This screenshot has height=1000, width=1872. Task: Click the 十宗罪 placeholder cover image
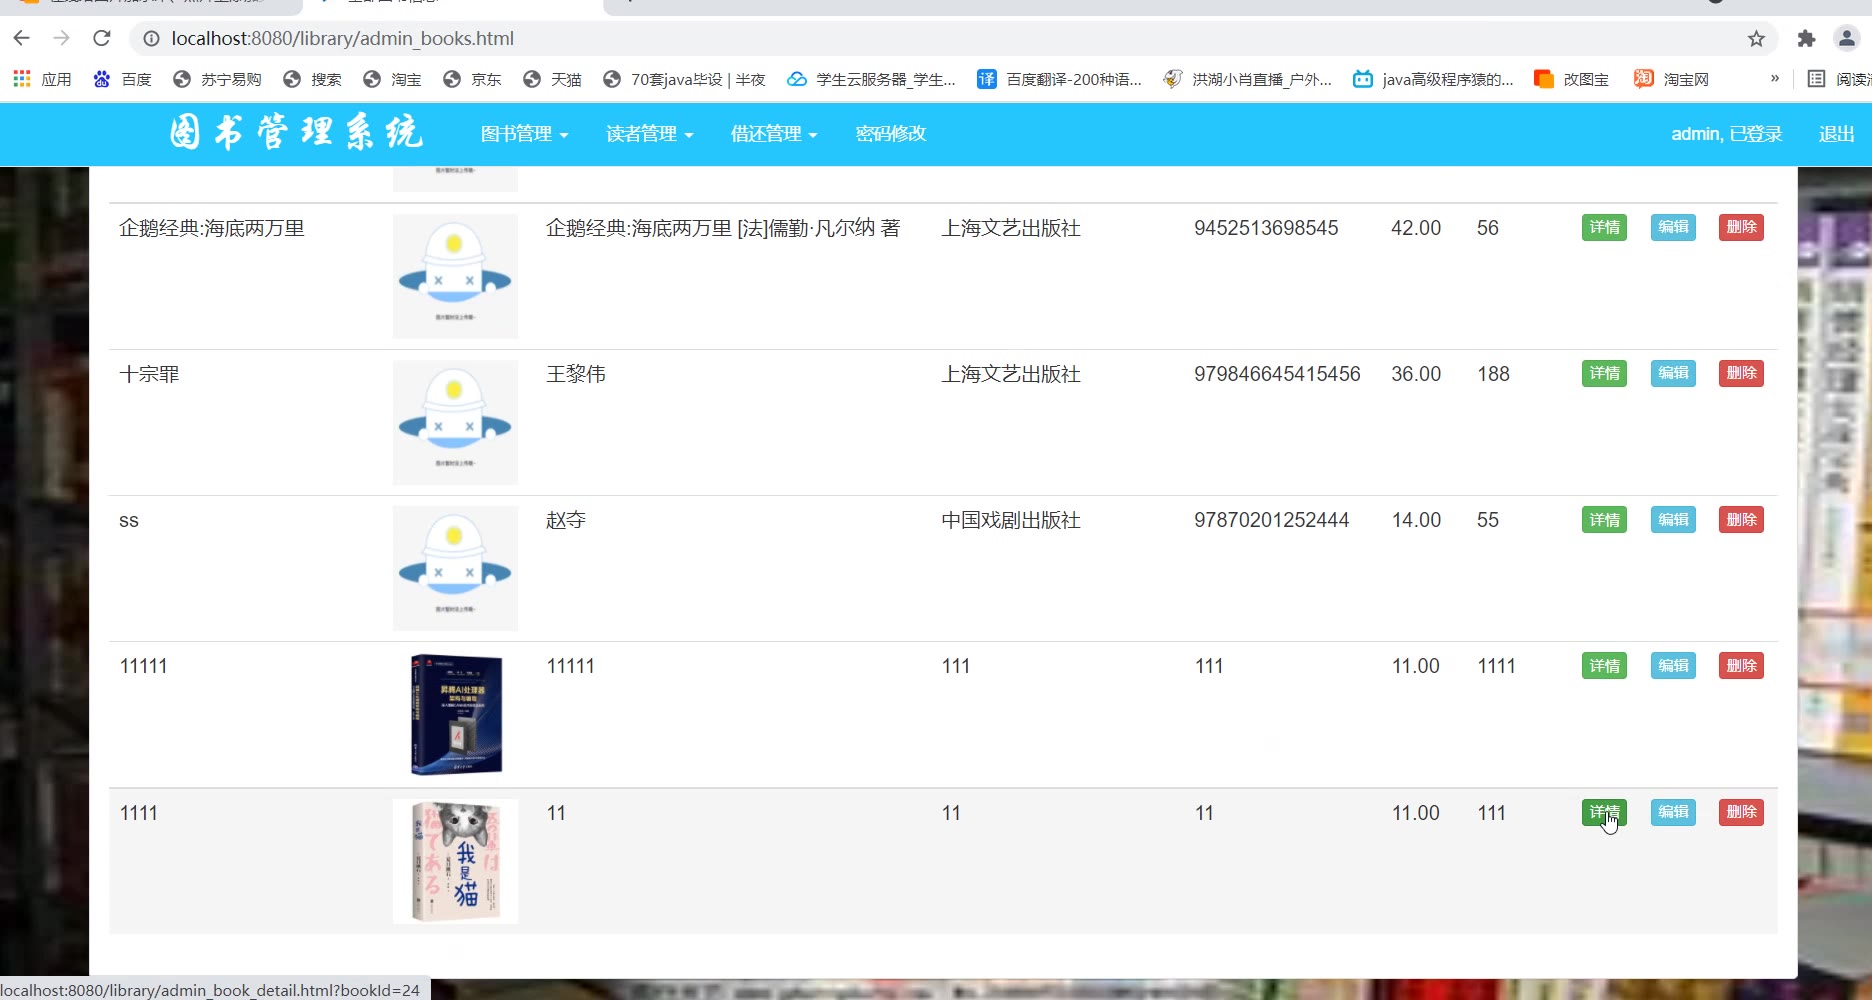point(455,422)
